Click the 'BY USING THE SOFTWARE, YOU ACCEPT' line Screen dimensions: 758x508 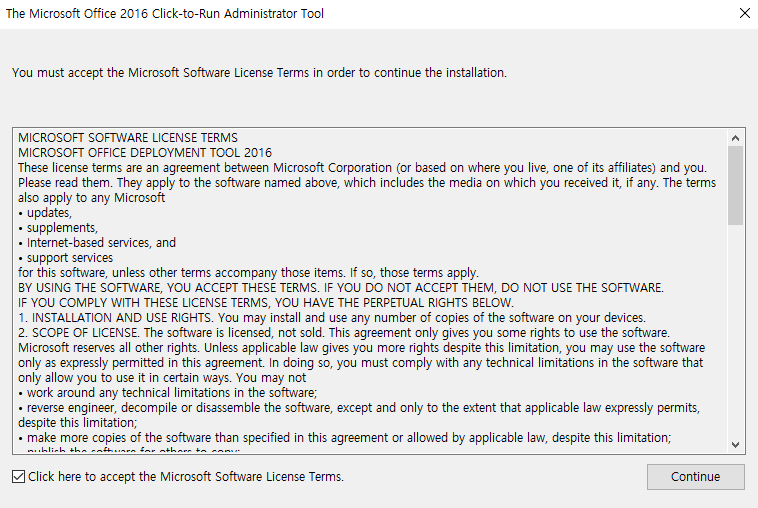(341, 288)
